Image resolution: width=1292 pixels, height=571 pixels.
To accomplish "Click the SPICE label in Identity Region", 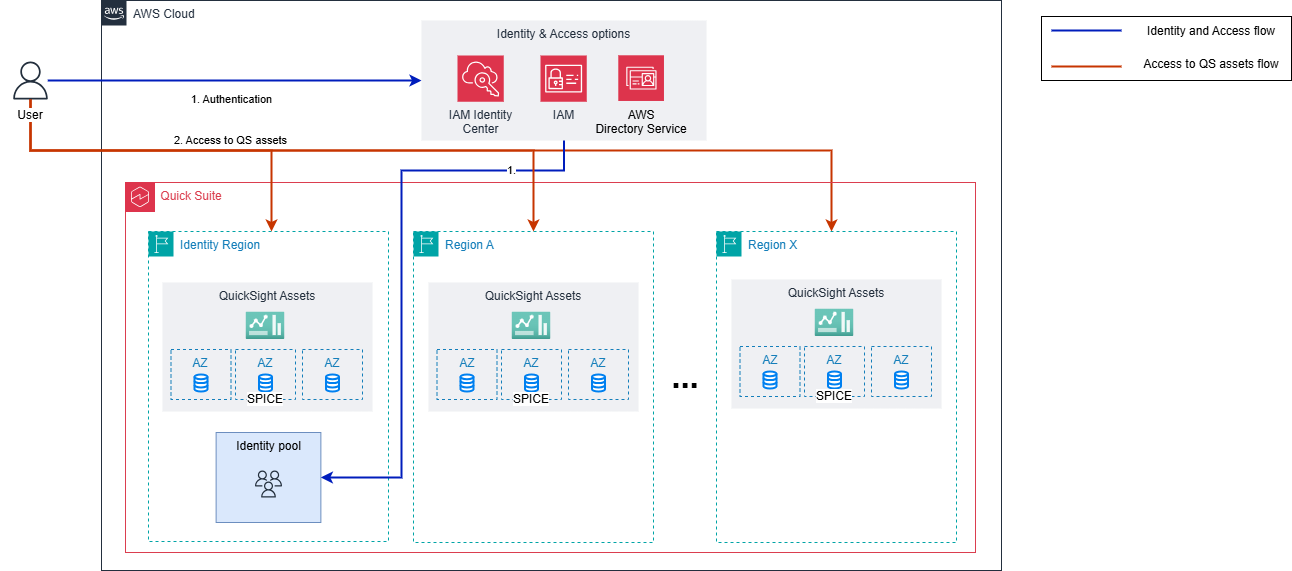I will tap(265, 399).
